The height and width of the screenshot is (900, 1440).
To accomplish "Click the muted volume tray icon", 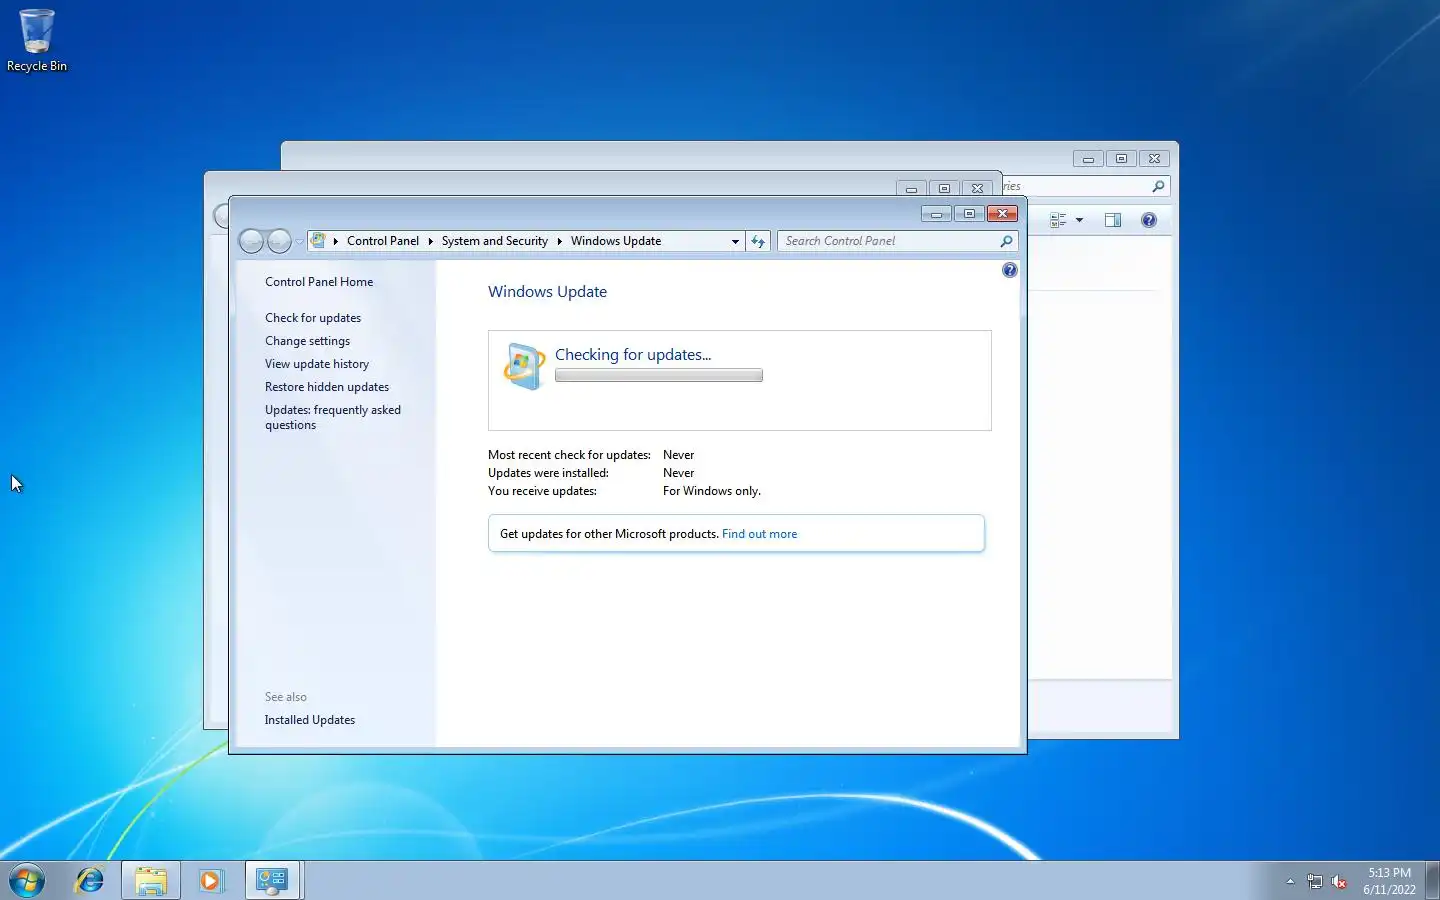I will point(1339,881).
